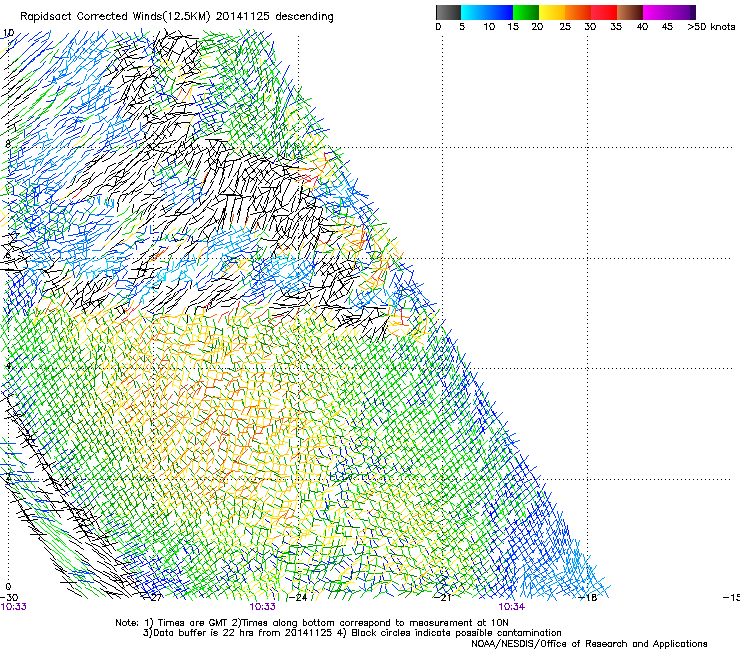Click the gray 0-5 knots legend segment
Viewport: 740px width, 650px height.
coord(448,12)
